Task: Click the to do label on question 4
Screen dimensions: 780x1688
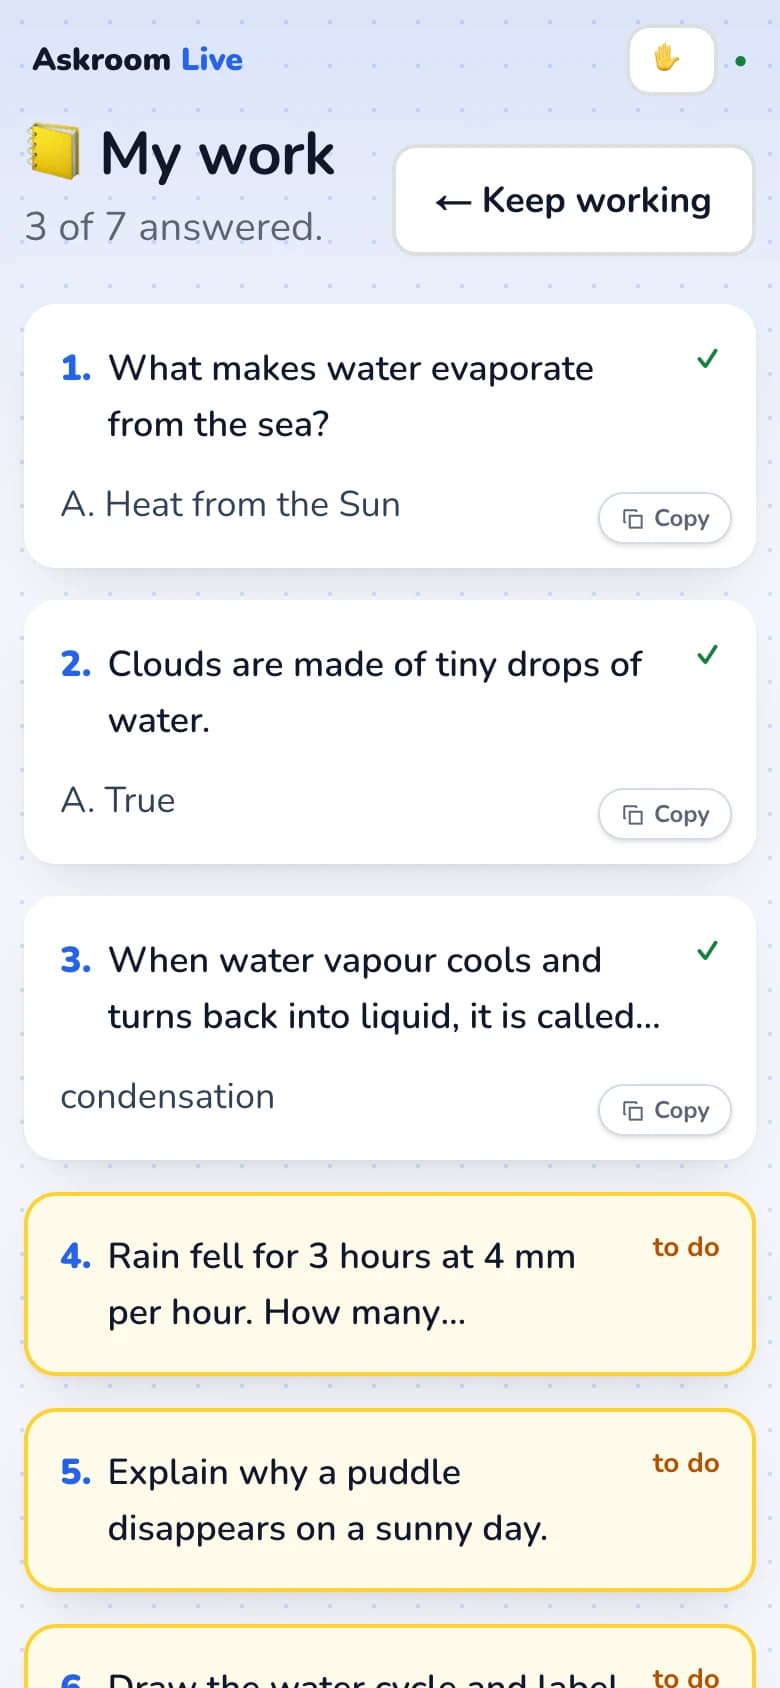Action: tap(686, 1247)
